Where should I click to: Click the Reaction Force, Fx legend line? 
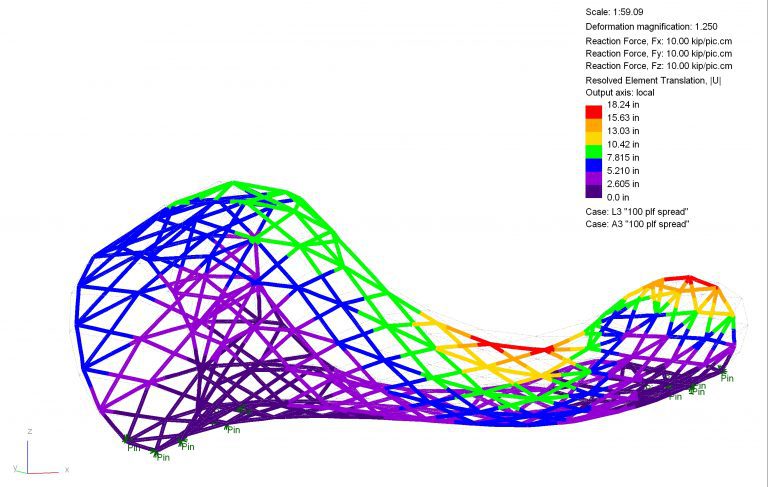658,40
